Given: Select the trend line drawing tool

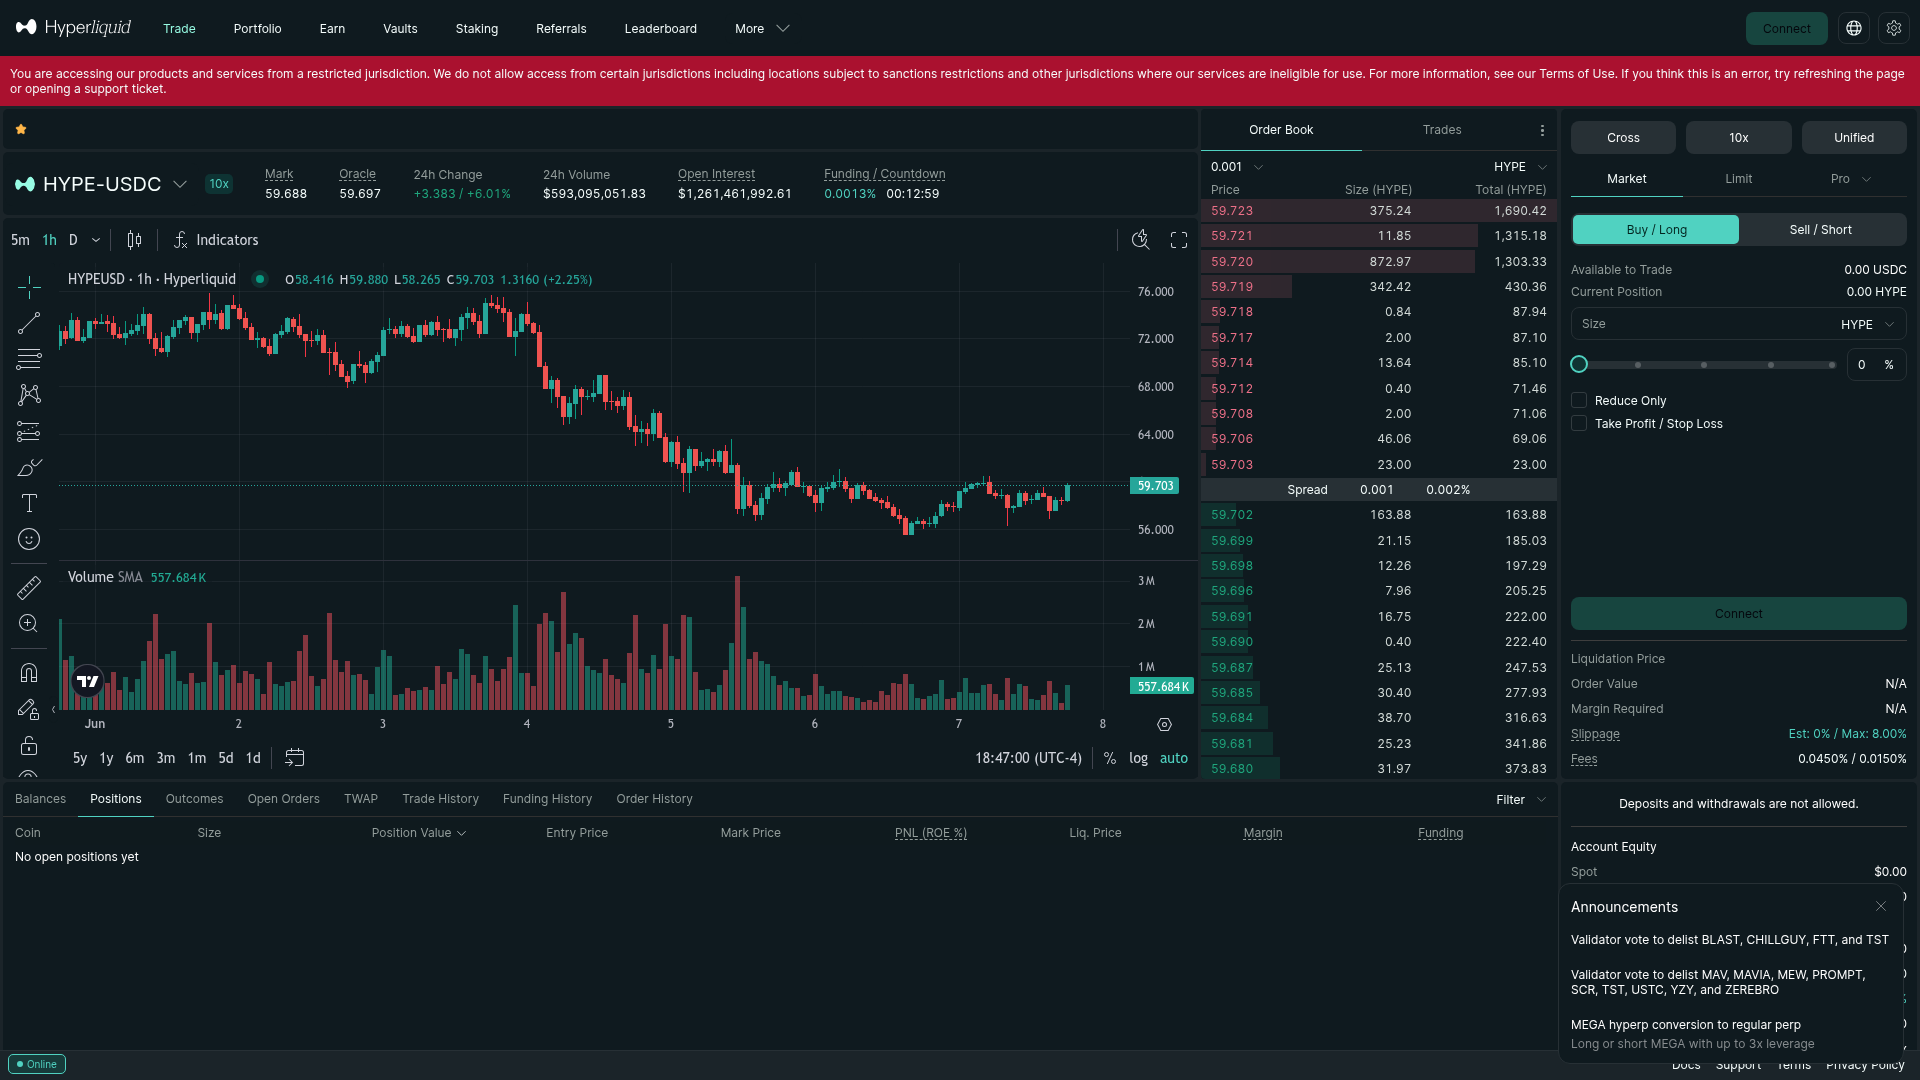Looking at the screenshot, I should tap(29, 323).
